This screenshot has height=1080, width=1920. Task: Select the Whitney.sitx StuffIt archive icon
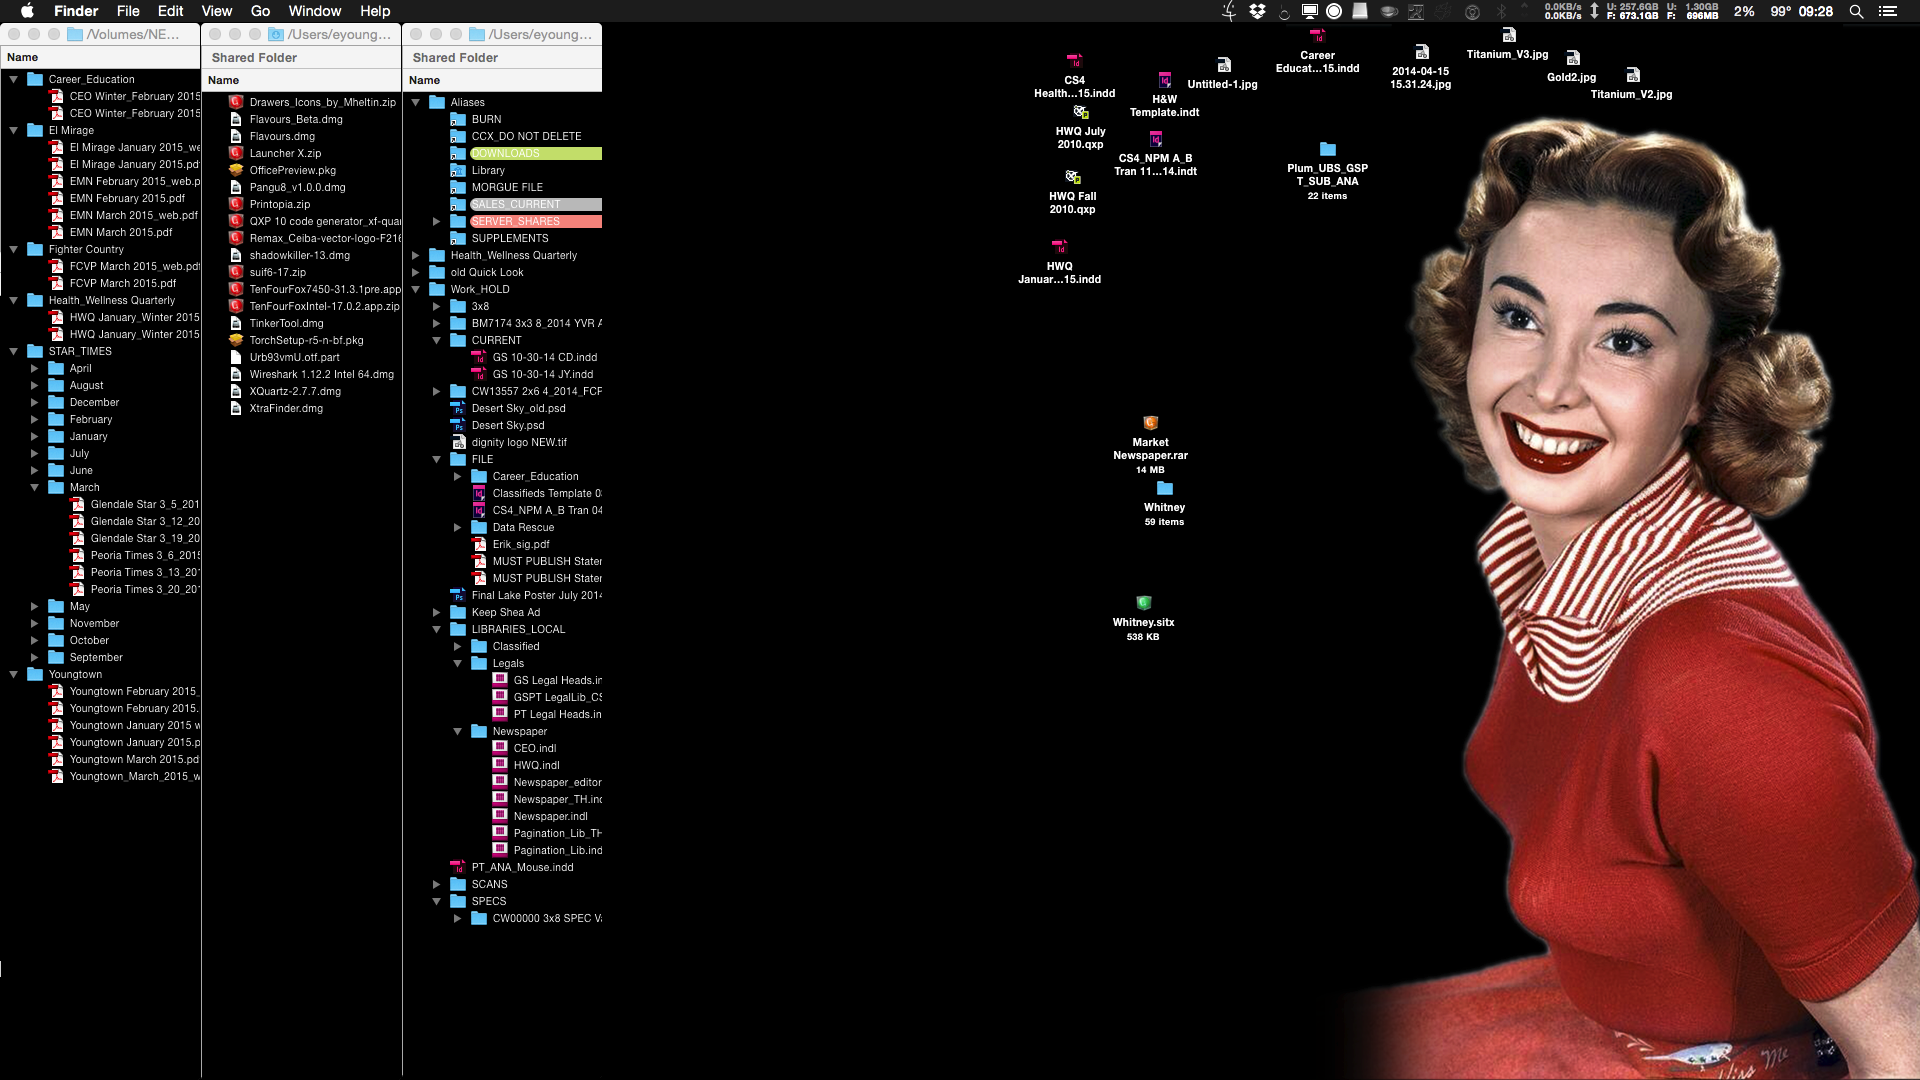[1144, 601]
